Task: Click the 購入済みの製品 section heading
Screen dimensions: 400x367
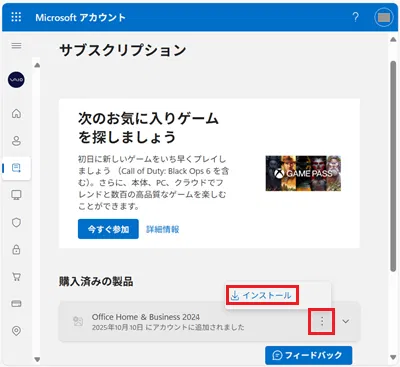Action: (x=96, y=282)
